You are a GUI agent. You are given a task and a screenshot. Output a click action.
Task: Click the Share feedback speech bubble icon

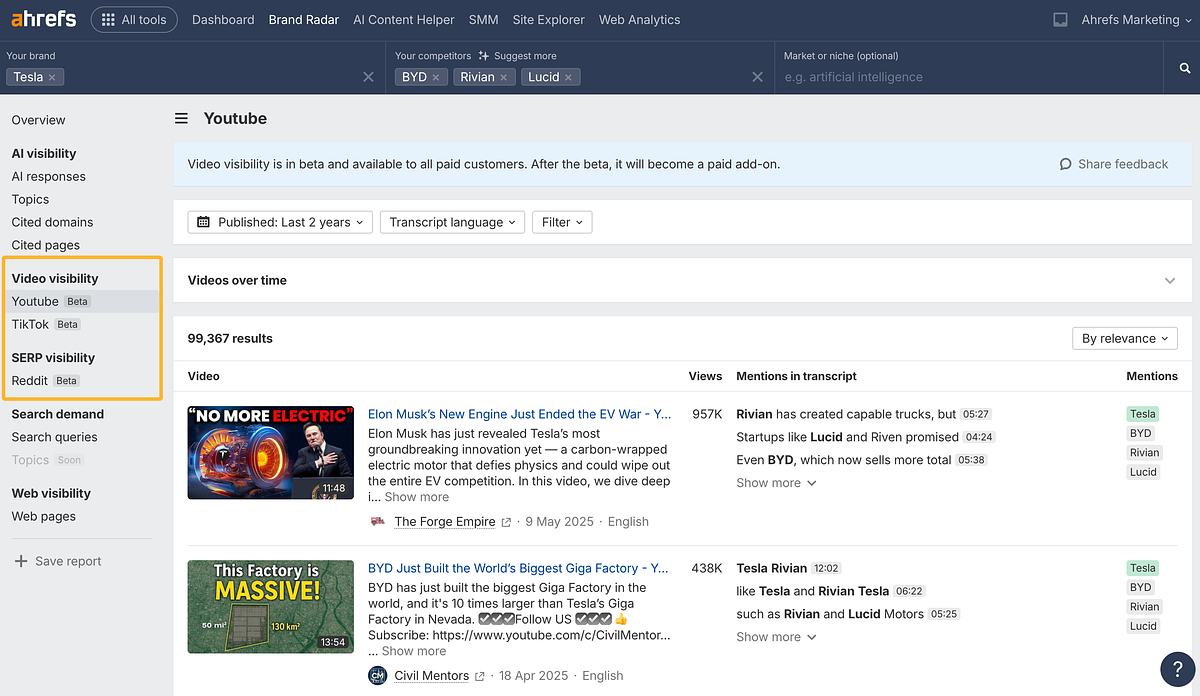click(x=1064, y=164)
